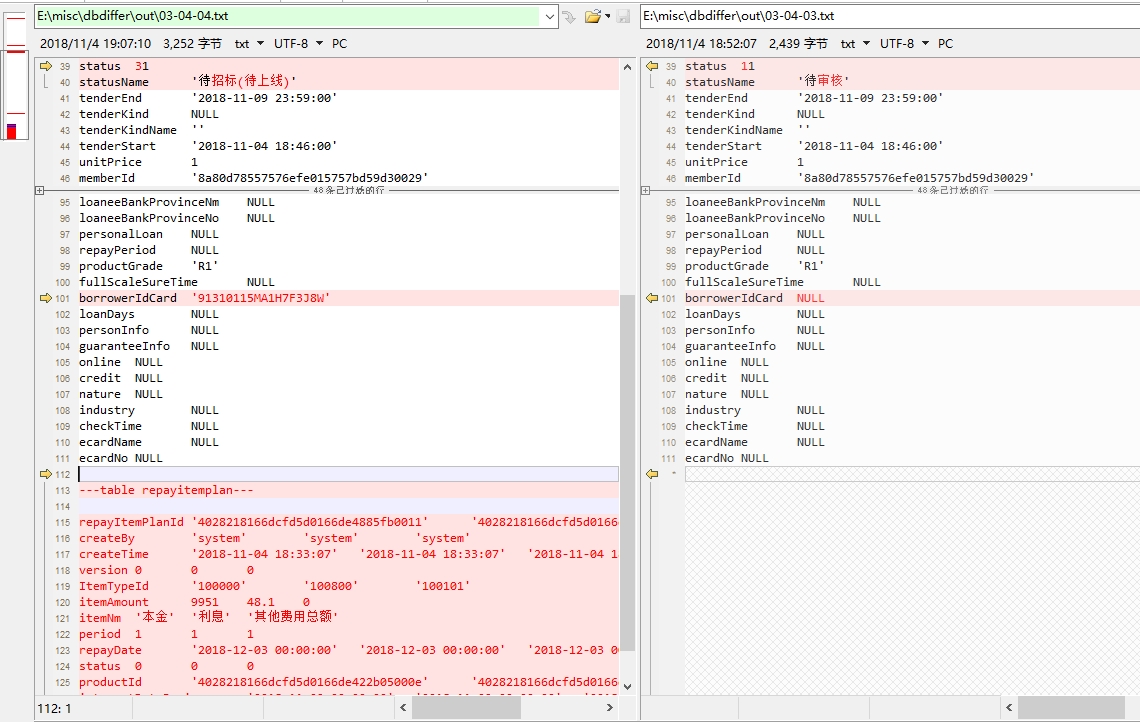
Task: Click the left pane vertical scrollbar thumb
Action: click(627, 470)
